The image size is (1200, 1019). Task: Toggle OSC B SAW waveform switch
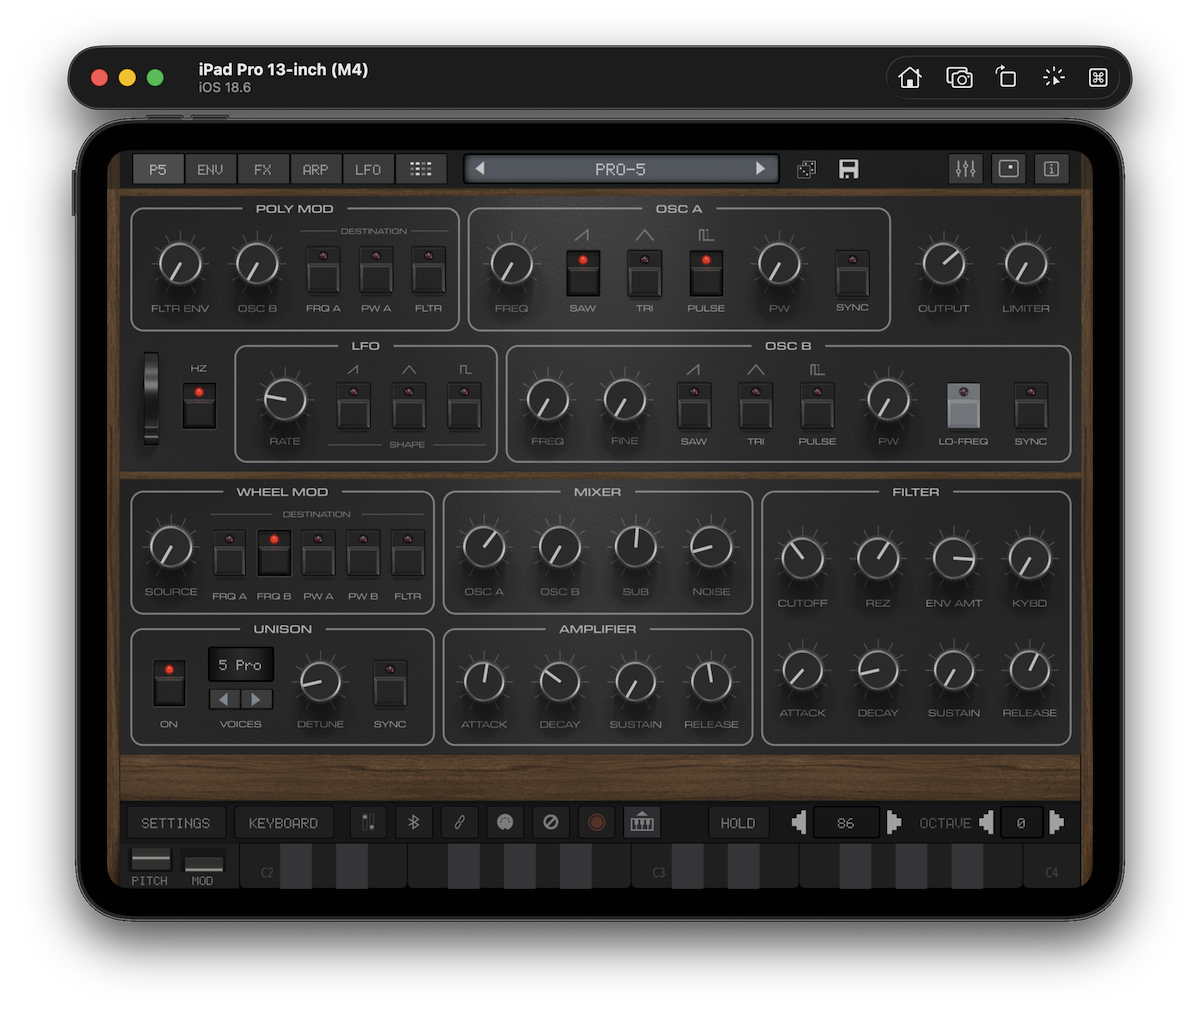click(694, 406)
